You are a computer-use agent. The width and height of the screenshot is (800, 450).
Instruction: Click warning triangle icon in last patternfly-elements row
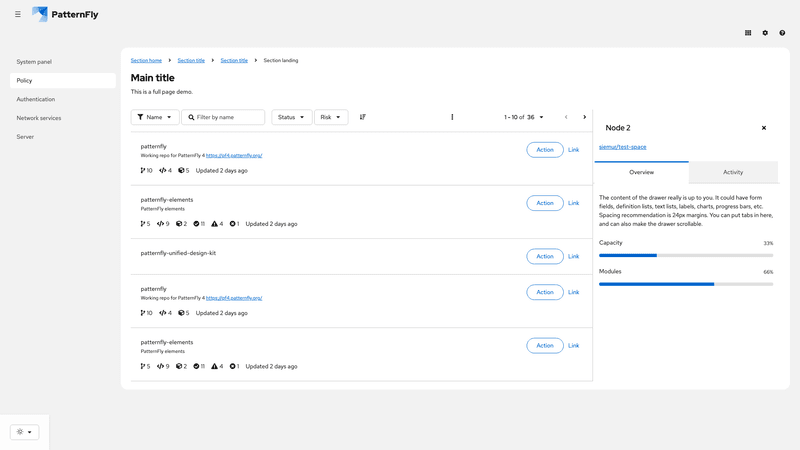point(214,366)
